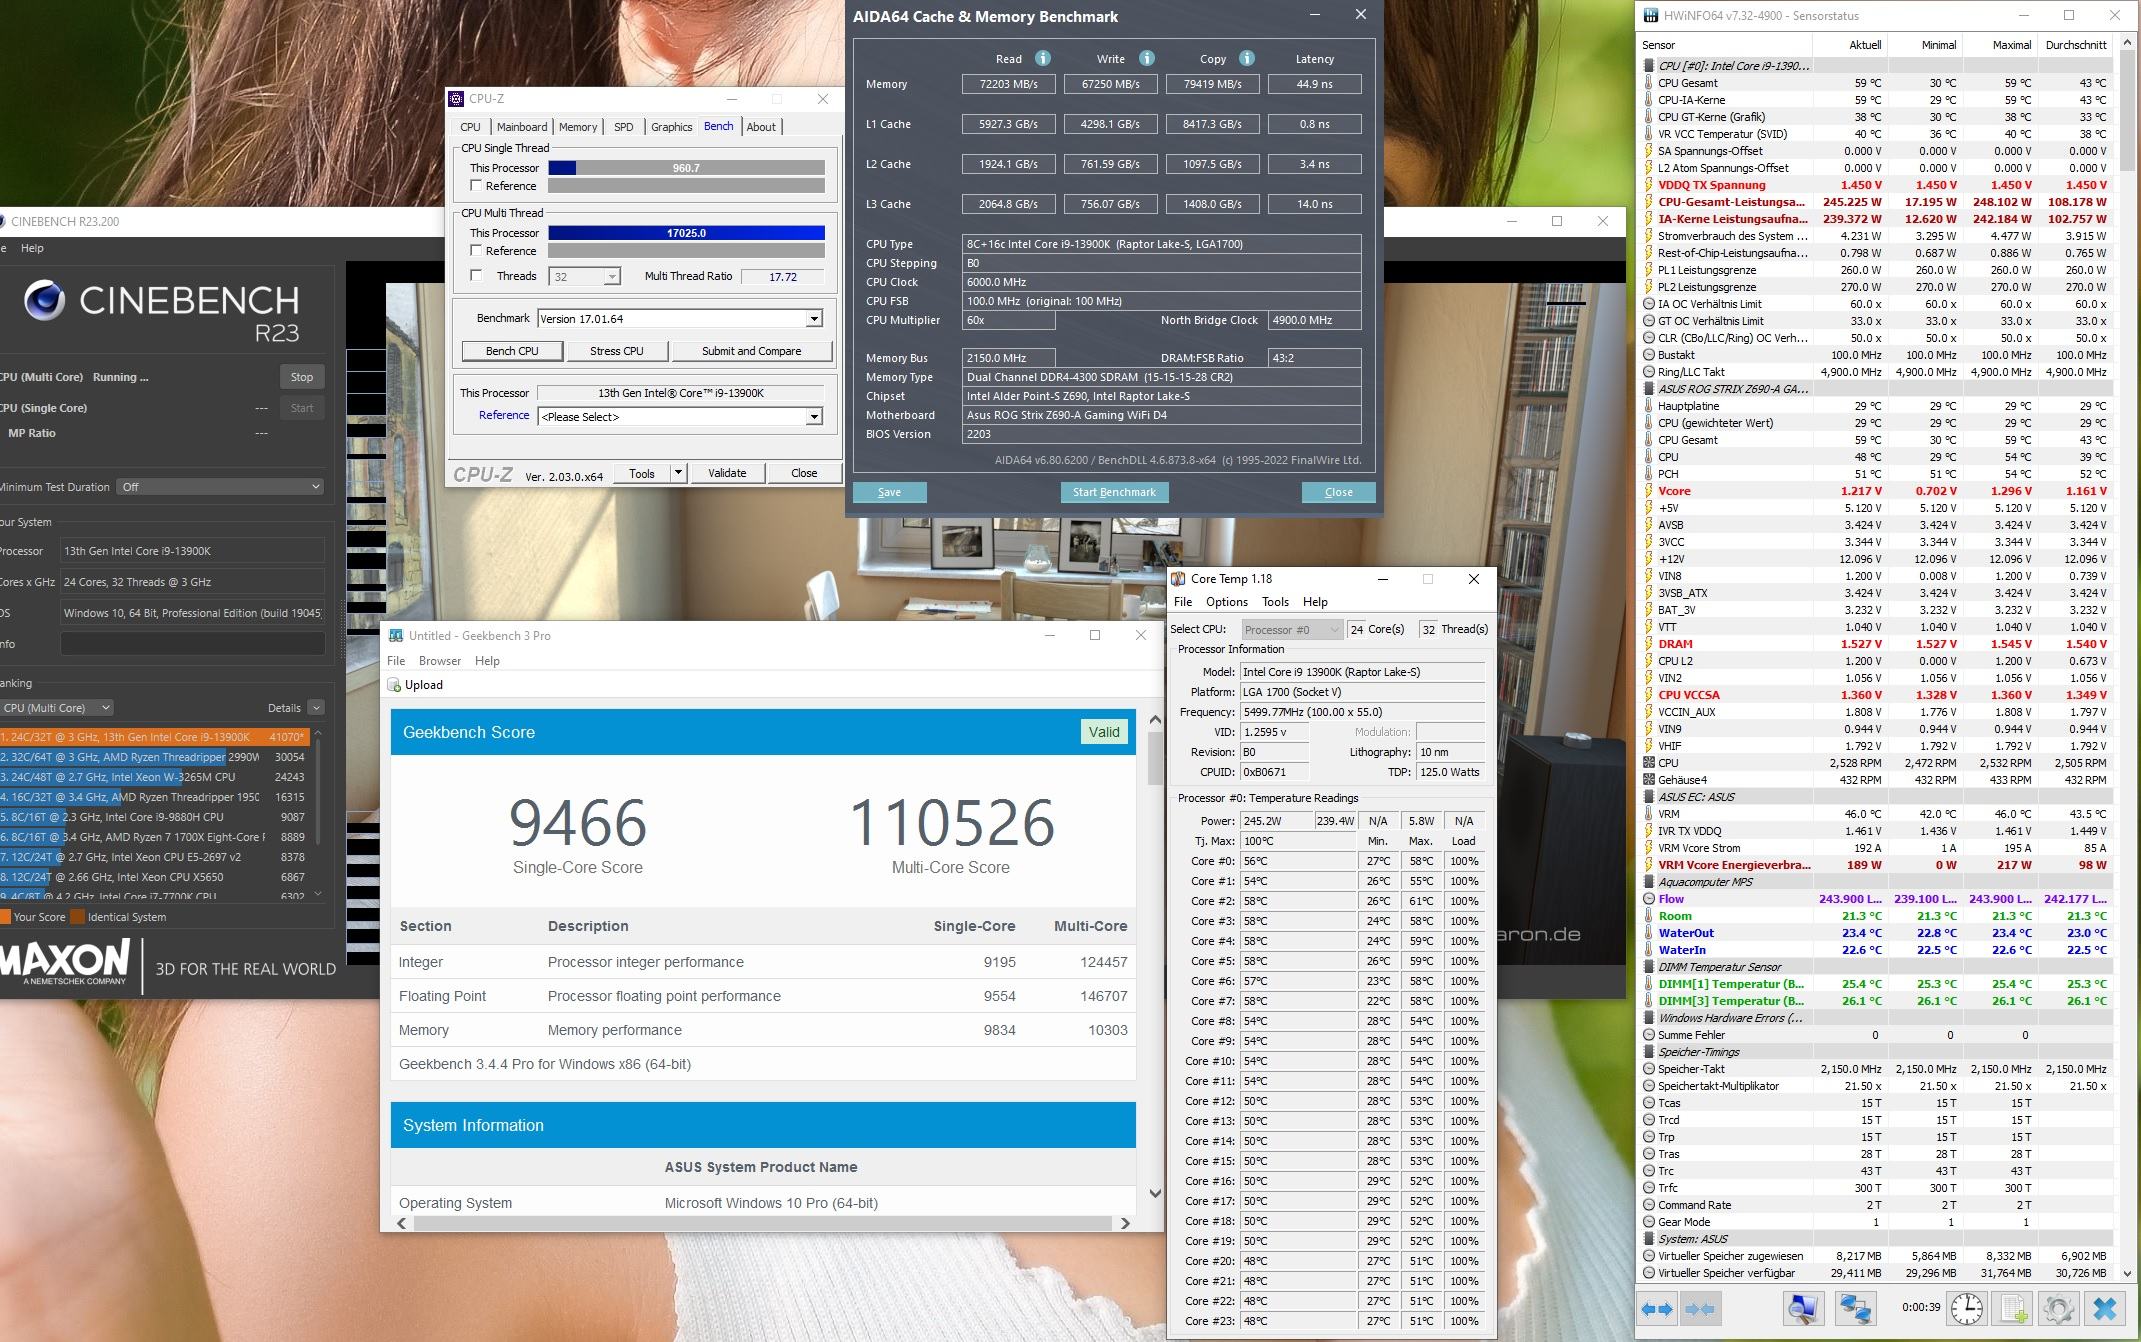
Task: Open HWiNFO remote network monitors icon
Action: [x=1856, y=1308]
